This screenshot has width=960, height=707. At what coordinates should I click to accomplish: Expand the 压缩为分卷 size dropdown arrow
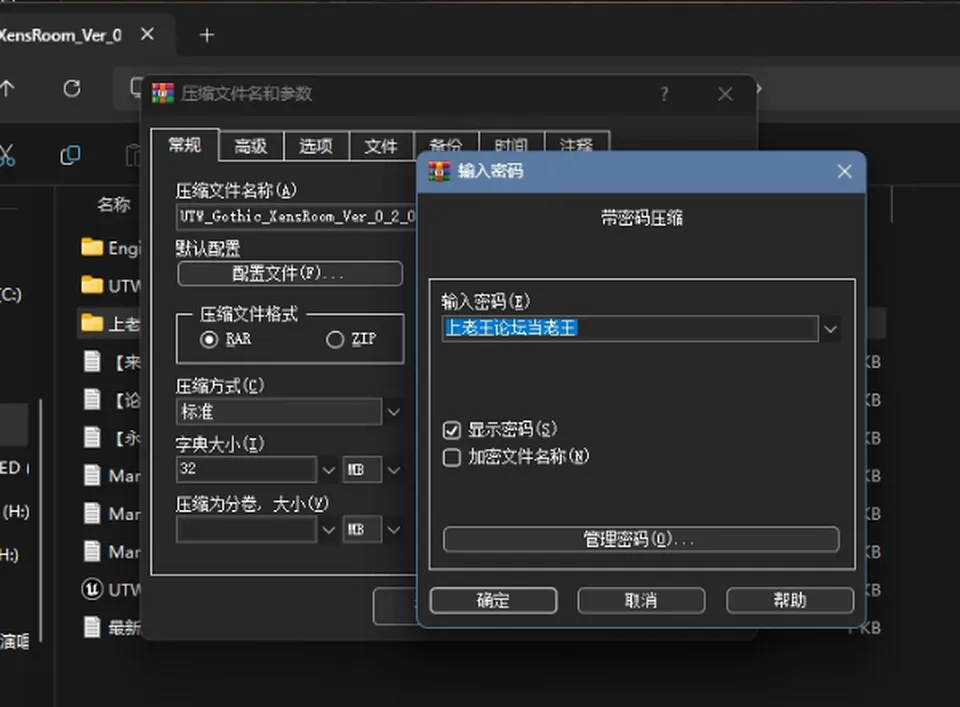click(328, 529)
